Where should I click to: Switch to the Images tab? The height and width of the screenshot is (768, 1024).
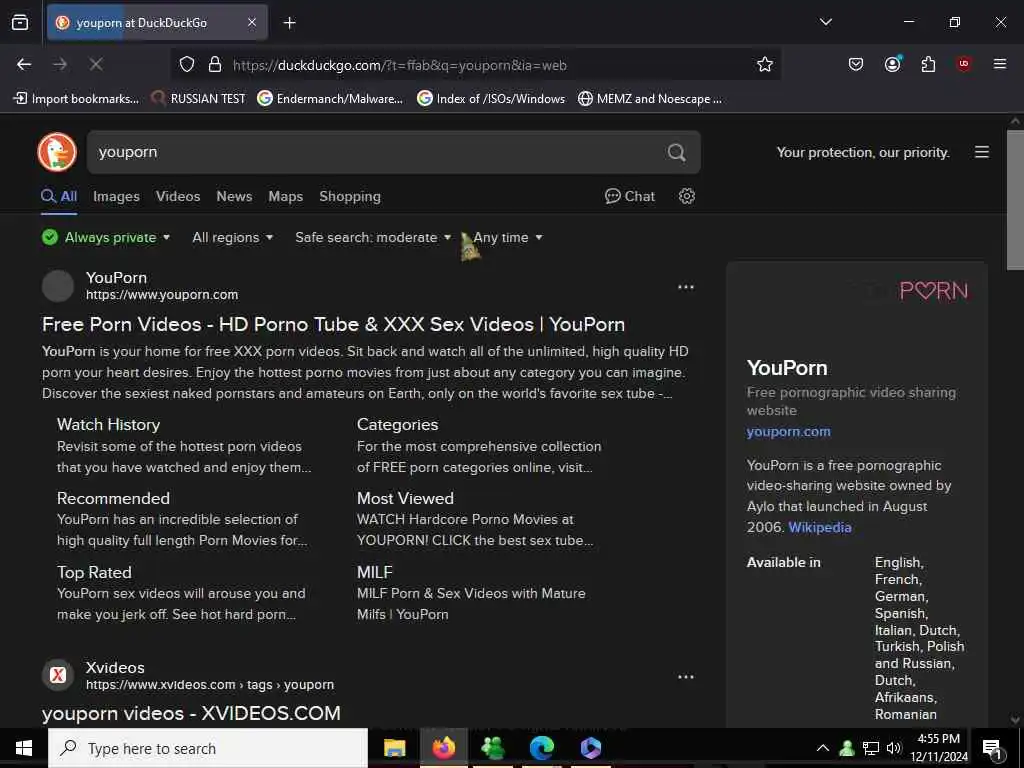(116, 197)
